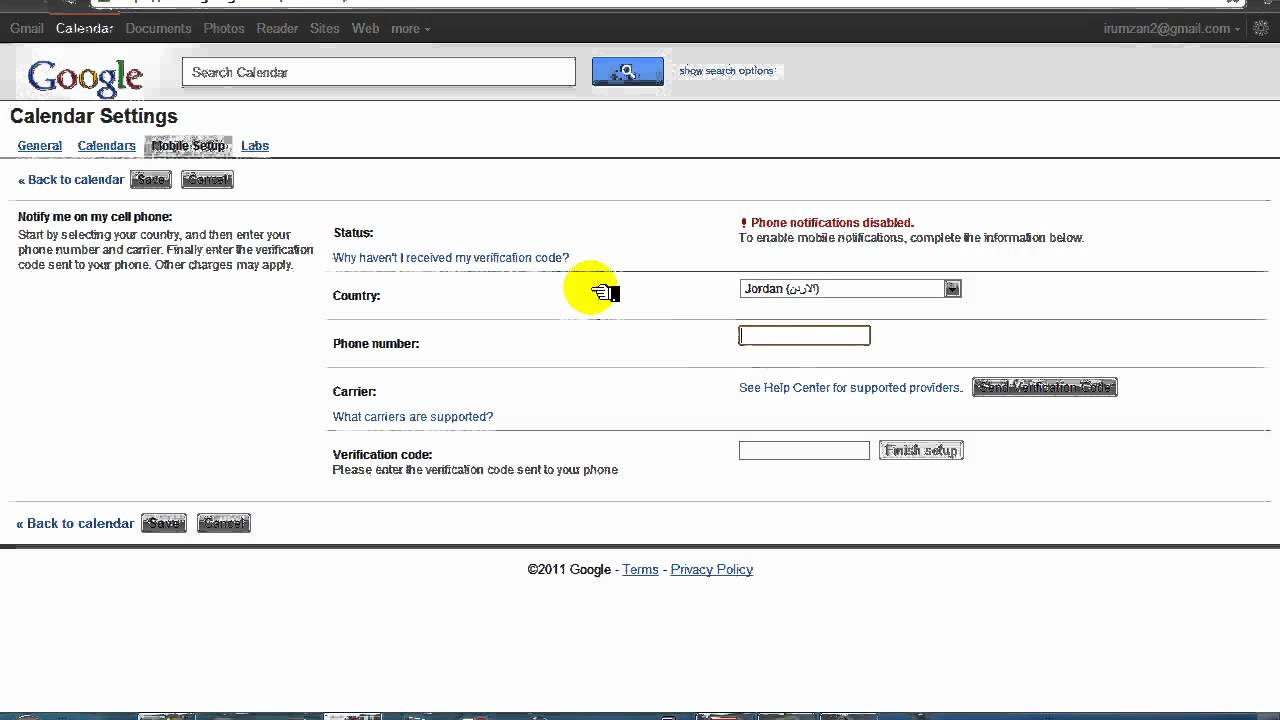Screen dimensions: 1280x720
Task: Click the bottom Save button
Action: [x=164, y=523]
